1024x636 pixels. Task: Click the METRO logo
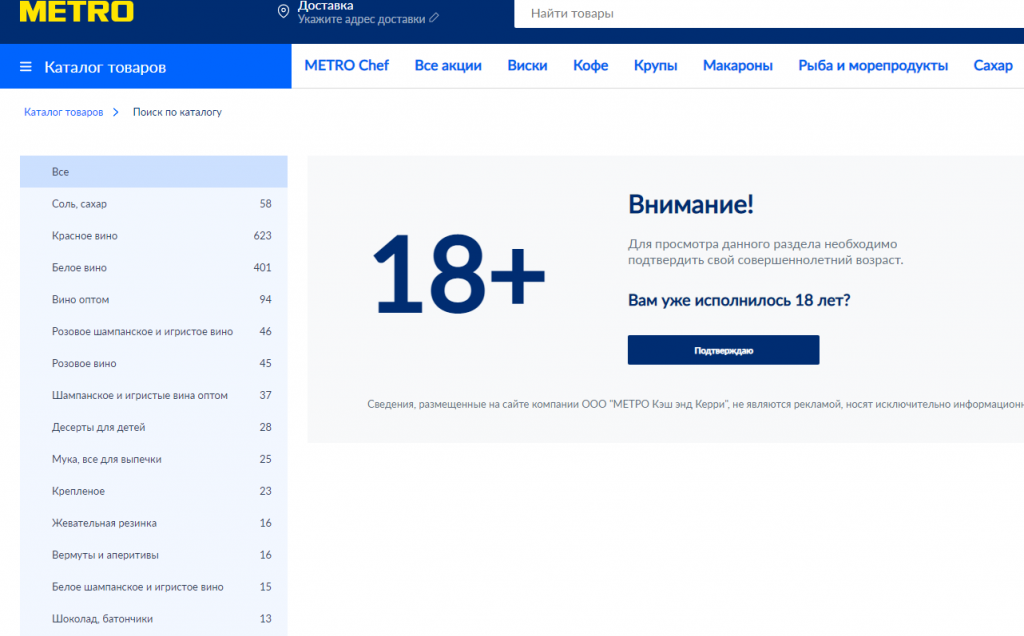click(x=76, y=12)
